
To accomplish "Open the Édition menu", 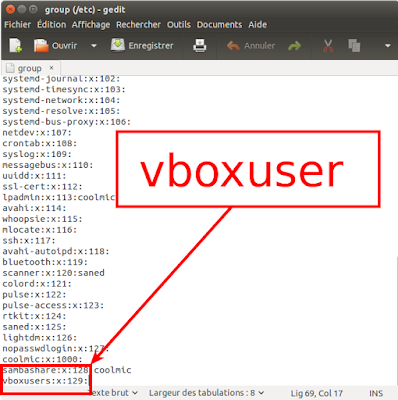I will tap(52, 25).
